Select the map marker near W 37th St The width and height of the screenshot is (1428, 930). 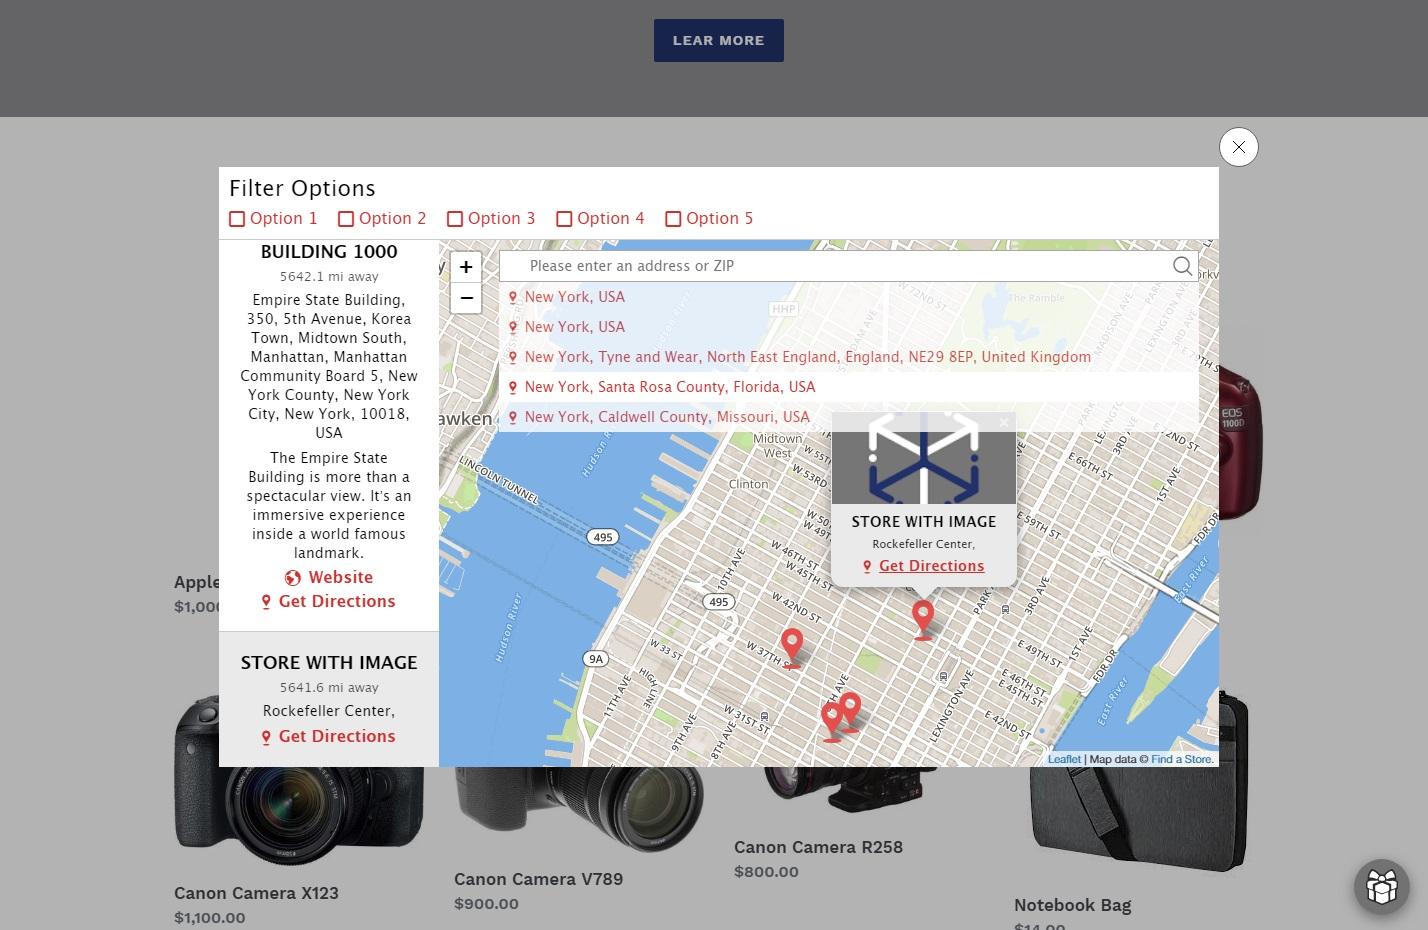(792, 646)
